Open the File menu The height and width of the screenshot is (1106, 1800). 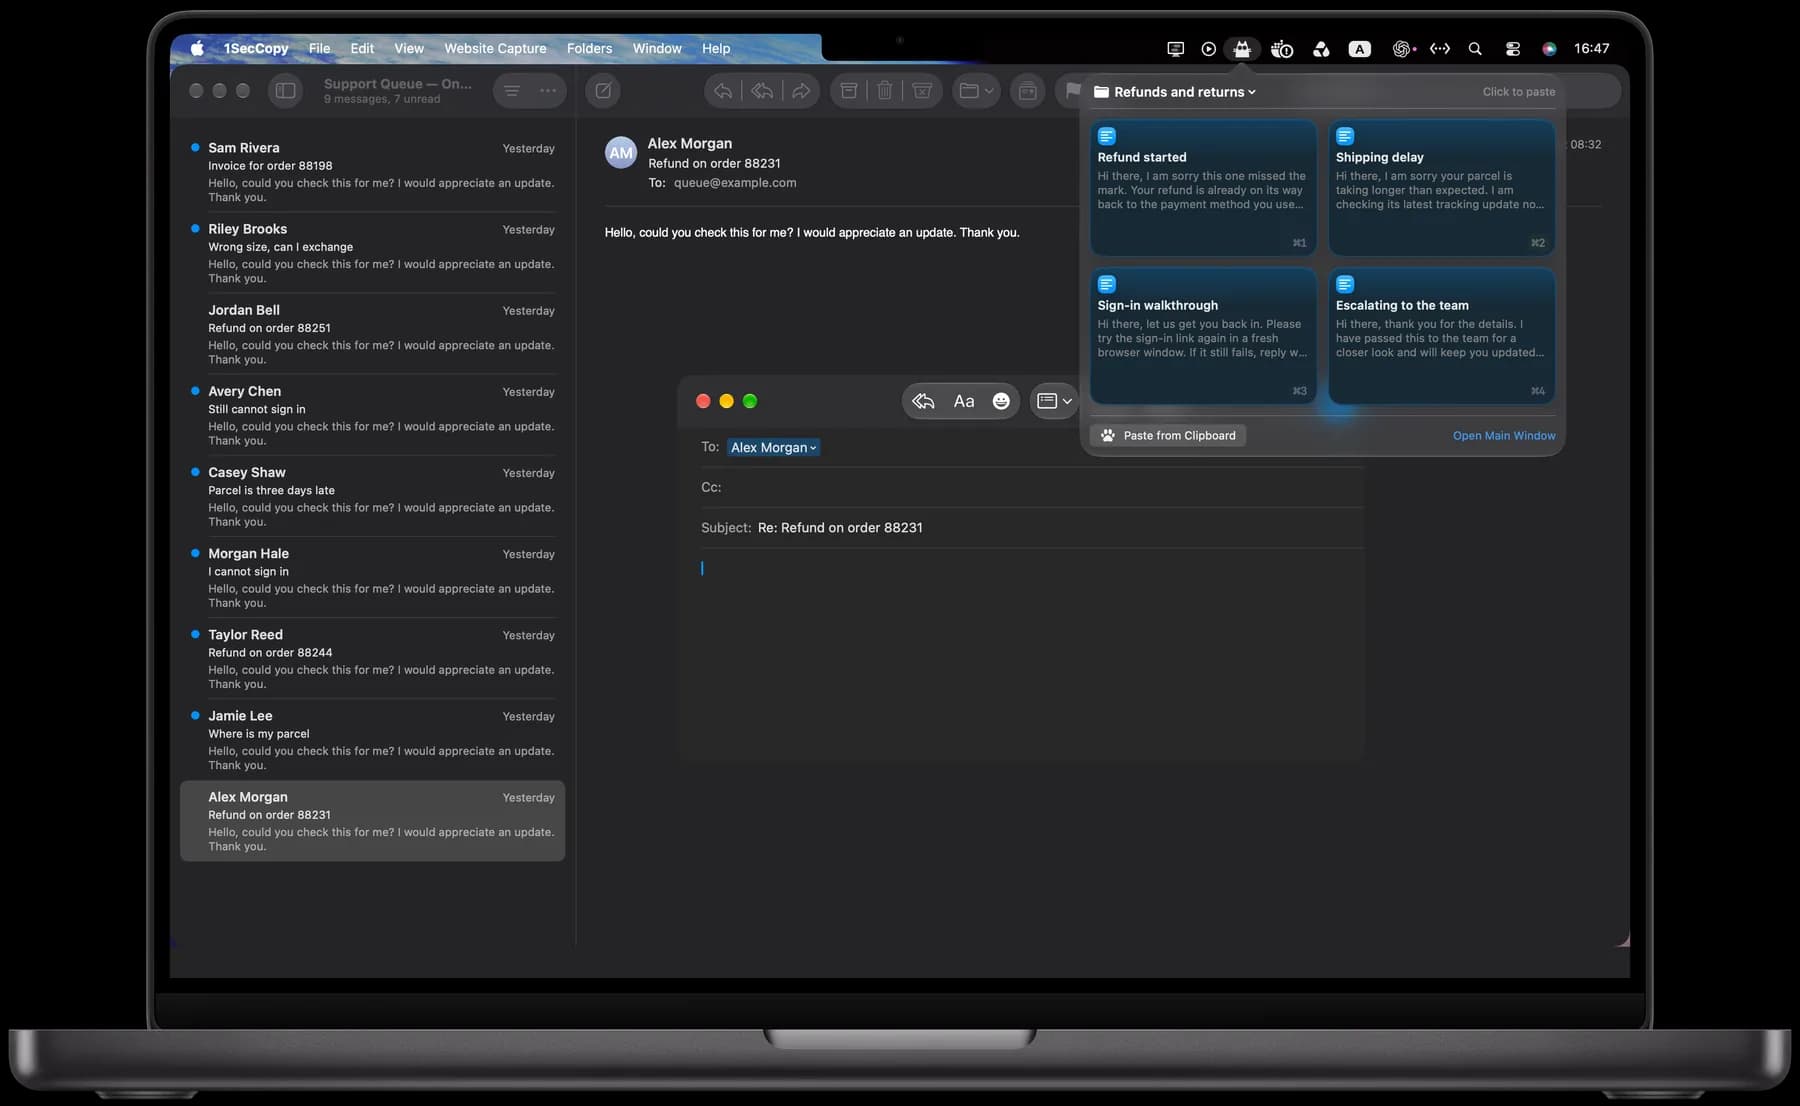[319, 48]
